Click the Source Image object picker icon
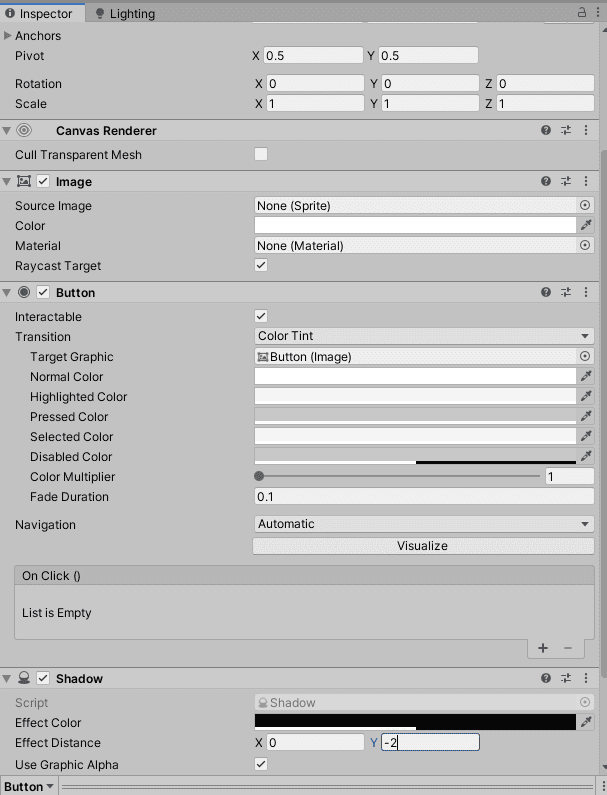 coord(585,205)
